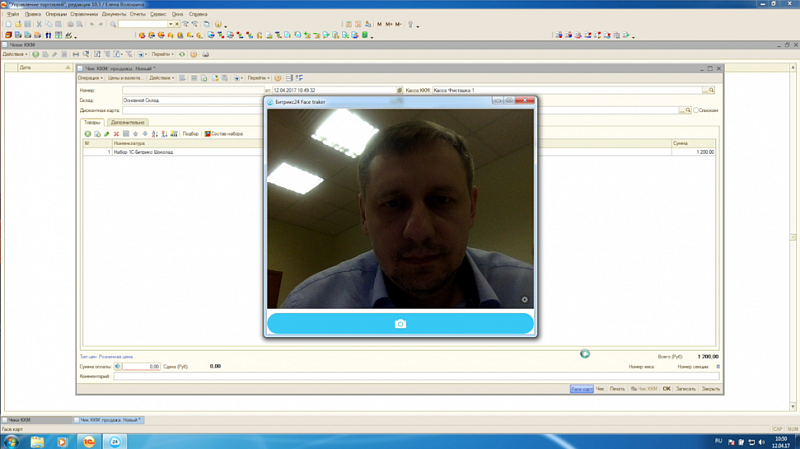
Task: Click the camera capture button in Face tracker
Action: 401,323
